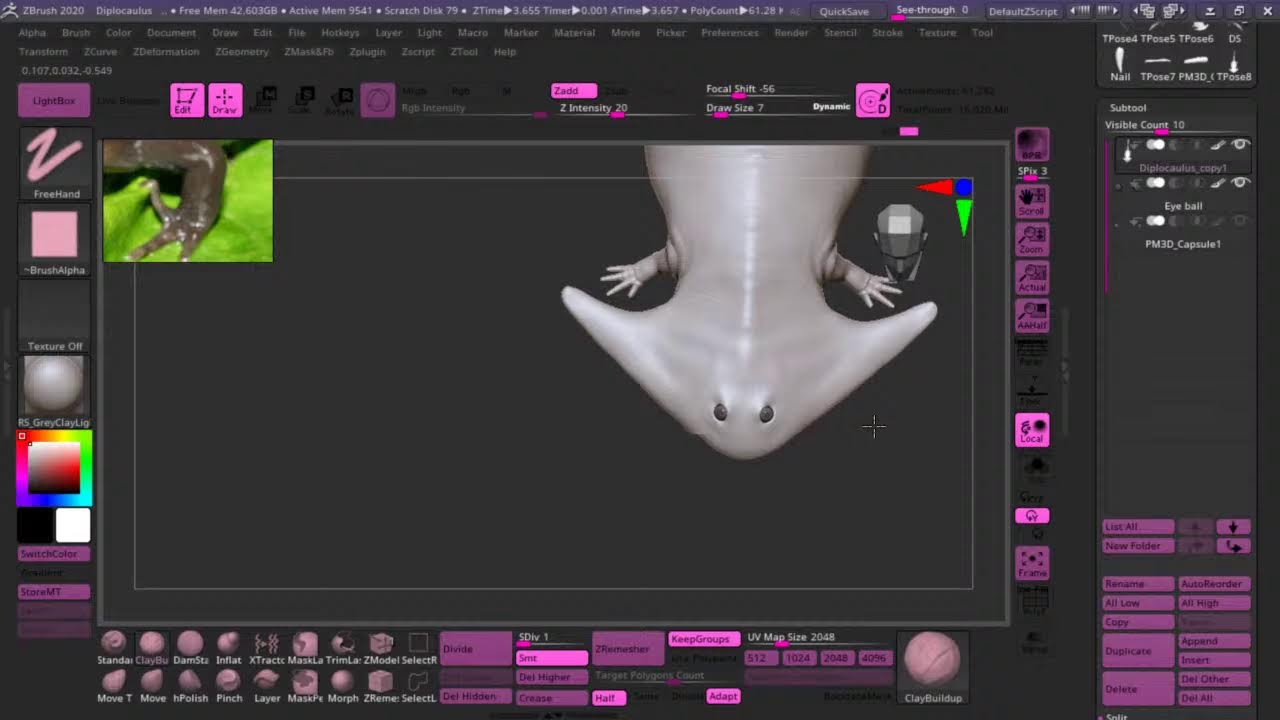Screen dimensions: 1280x720
Task: Select the Standard brush icon
Action: coord(114,648)
